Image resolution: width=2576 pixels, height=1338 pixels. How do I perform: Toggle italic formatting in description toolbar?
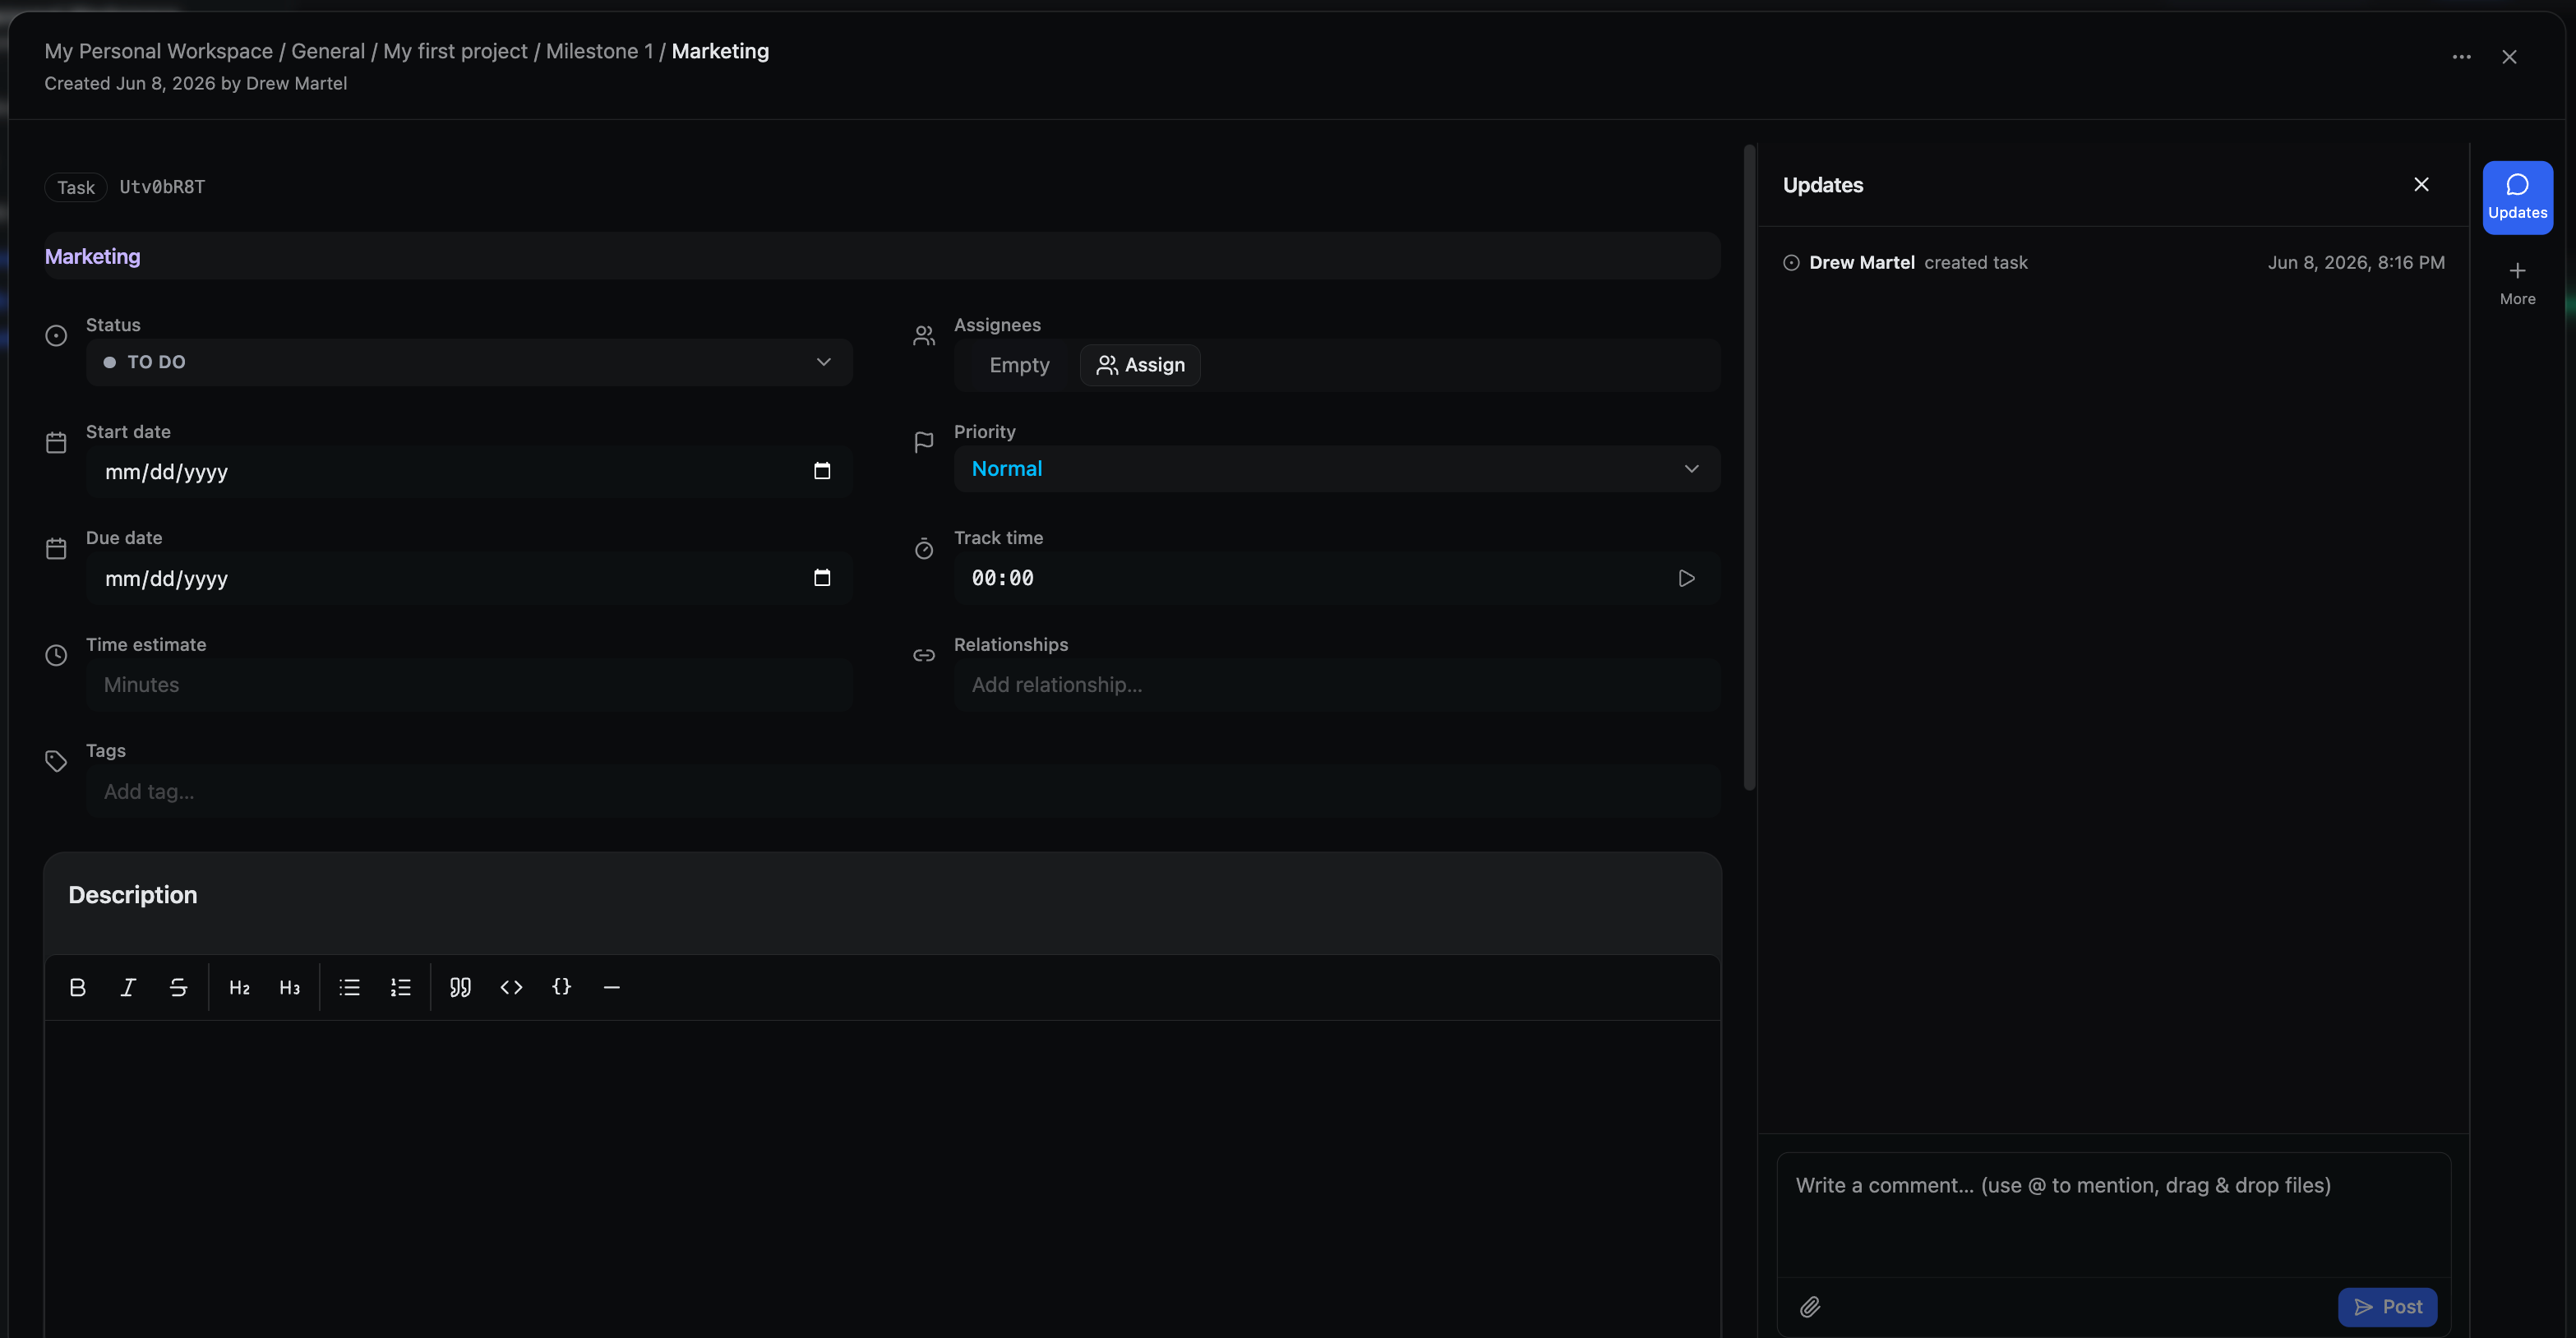[128, 987]
